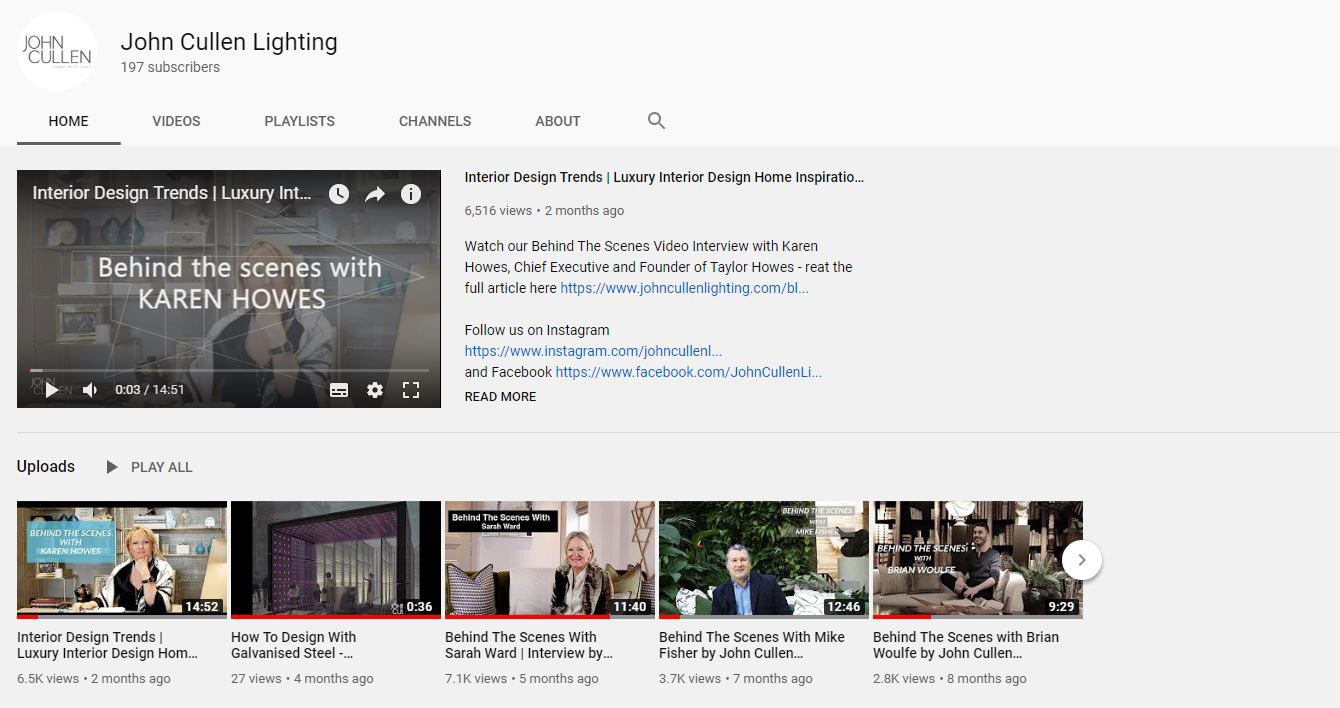This screenshot has width=1340, height=708.
Task: Open the Sarah Ward interview thumbnail
Action: tap(550, 560)
